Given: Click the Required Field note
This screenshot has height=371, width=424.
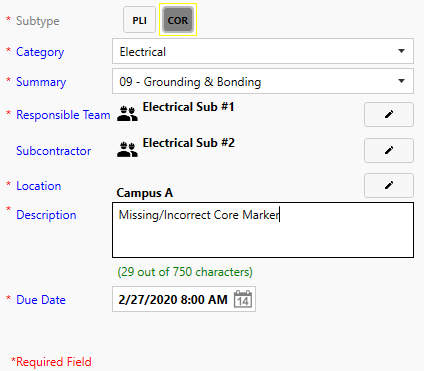Looking at the screenshot, I should [x=51, y=362].
